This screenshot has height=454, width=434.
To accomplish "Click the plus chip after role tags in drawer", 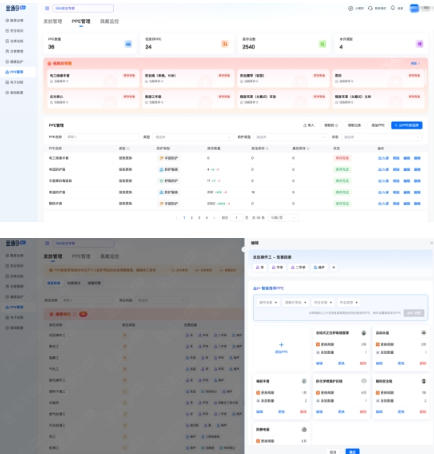I will coord(334,267).
